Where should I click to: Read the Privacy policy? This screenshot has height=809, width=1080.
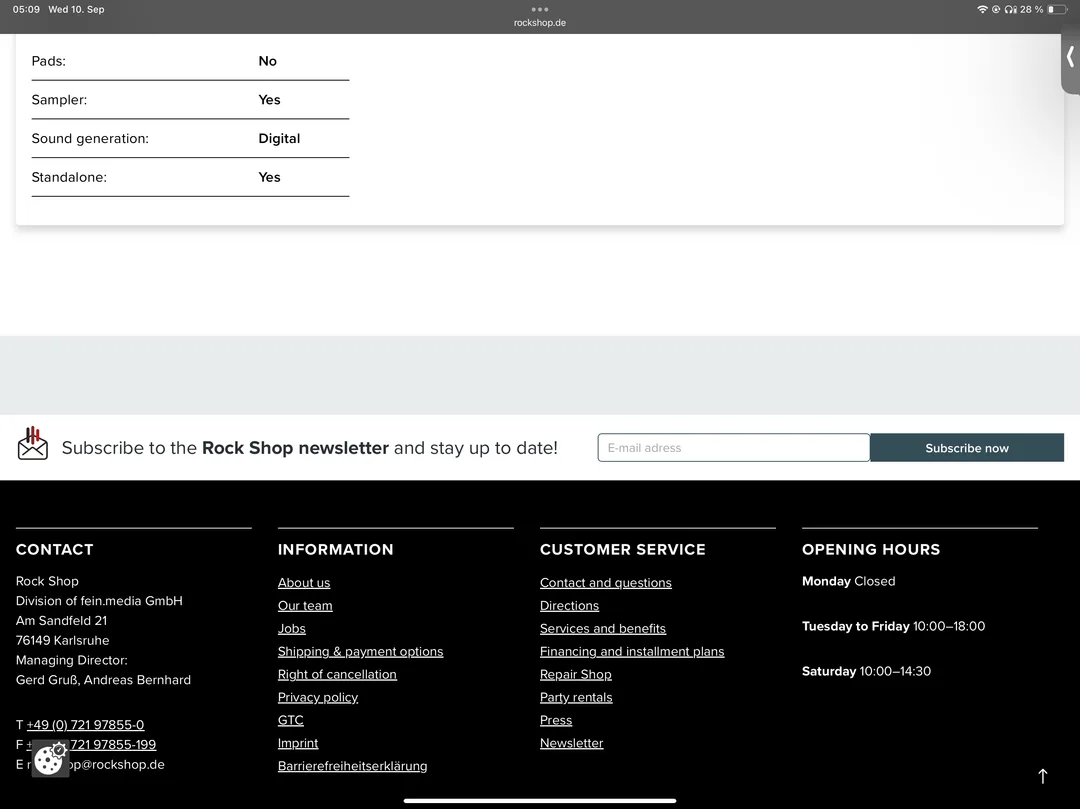317,697
